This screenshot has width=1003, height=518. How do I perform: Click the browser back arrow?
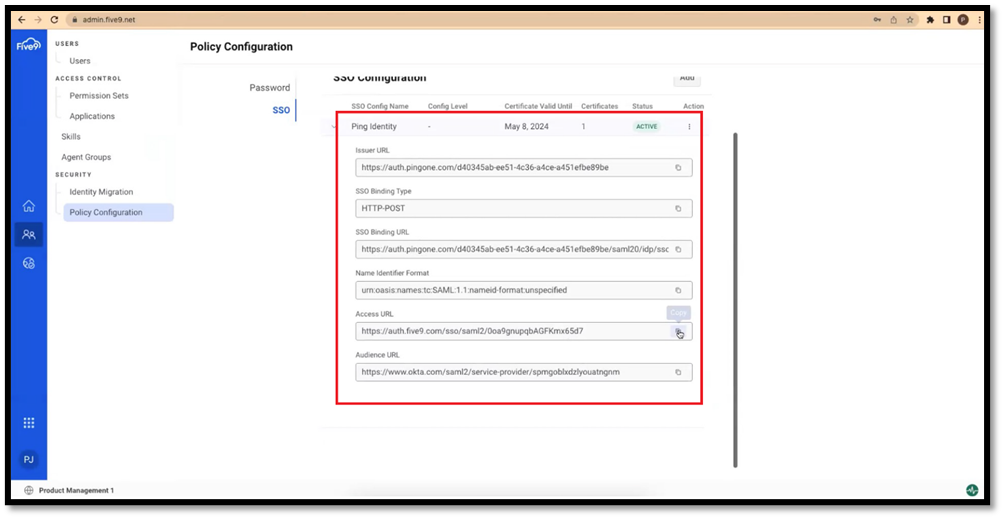[x=22, y=20]
